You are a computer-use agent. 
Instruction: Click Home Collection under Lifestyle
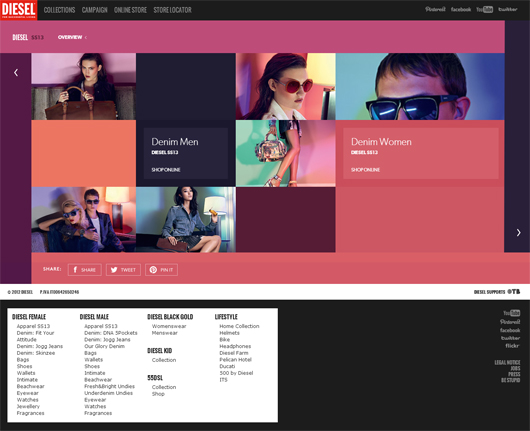[239, 326]
